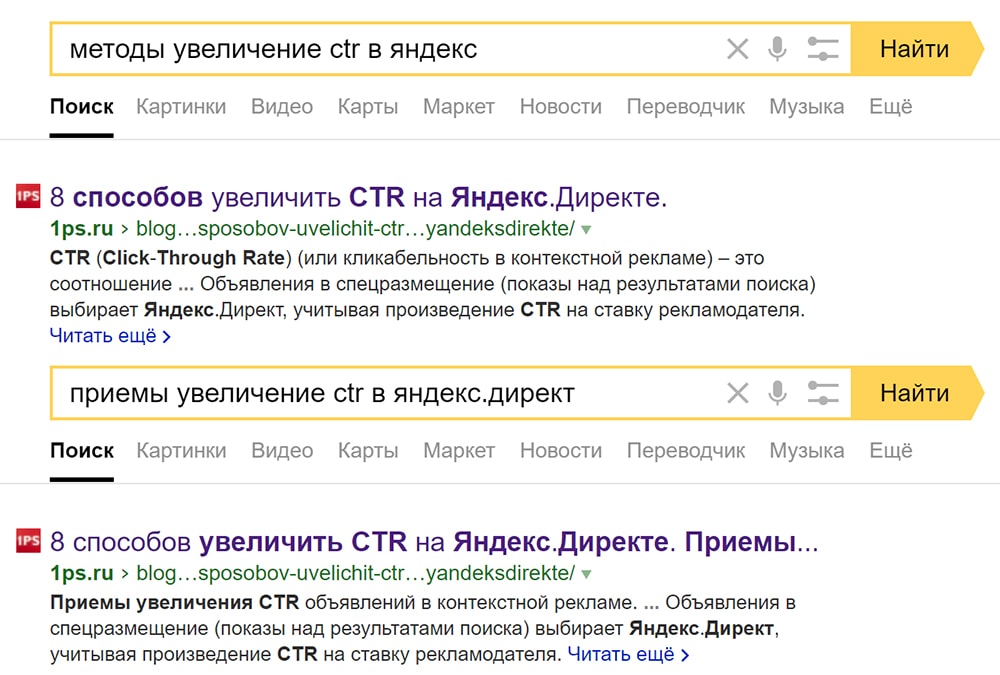Select Новости in the second navigation row

point(561,450)
